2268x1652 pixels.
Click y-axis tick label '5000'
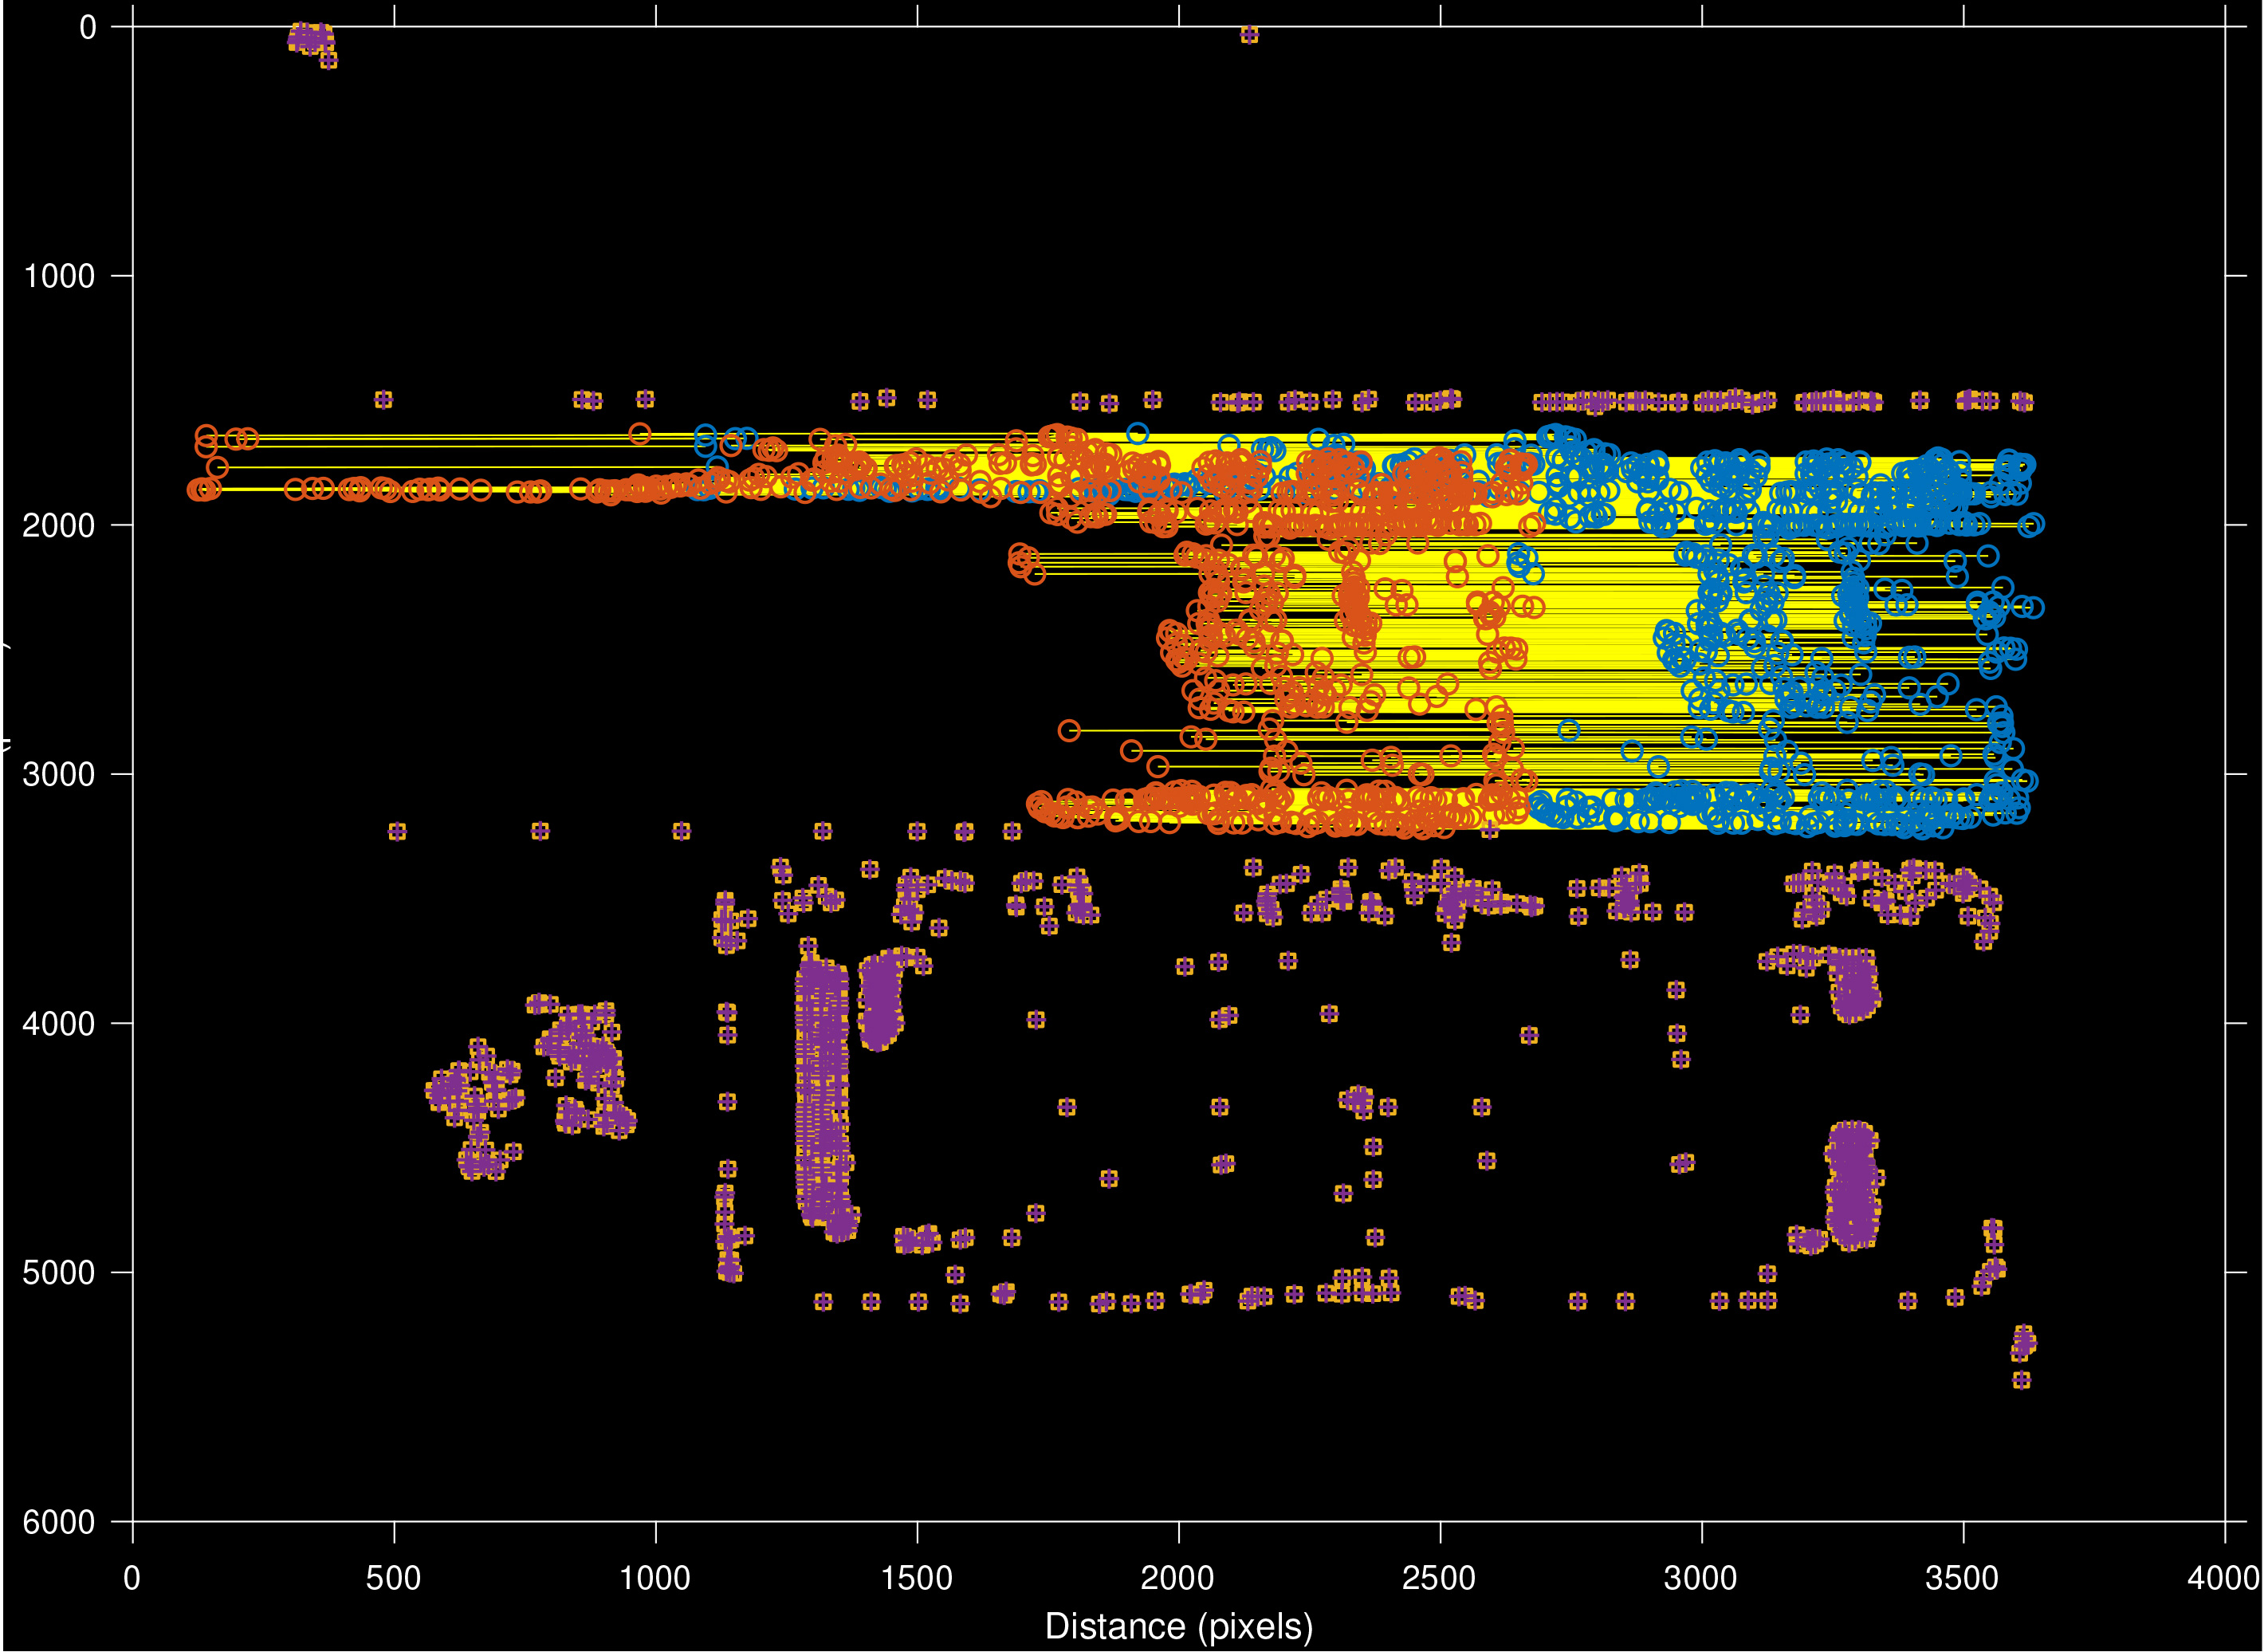[59, 1273]
